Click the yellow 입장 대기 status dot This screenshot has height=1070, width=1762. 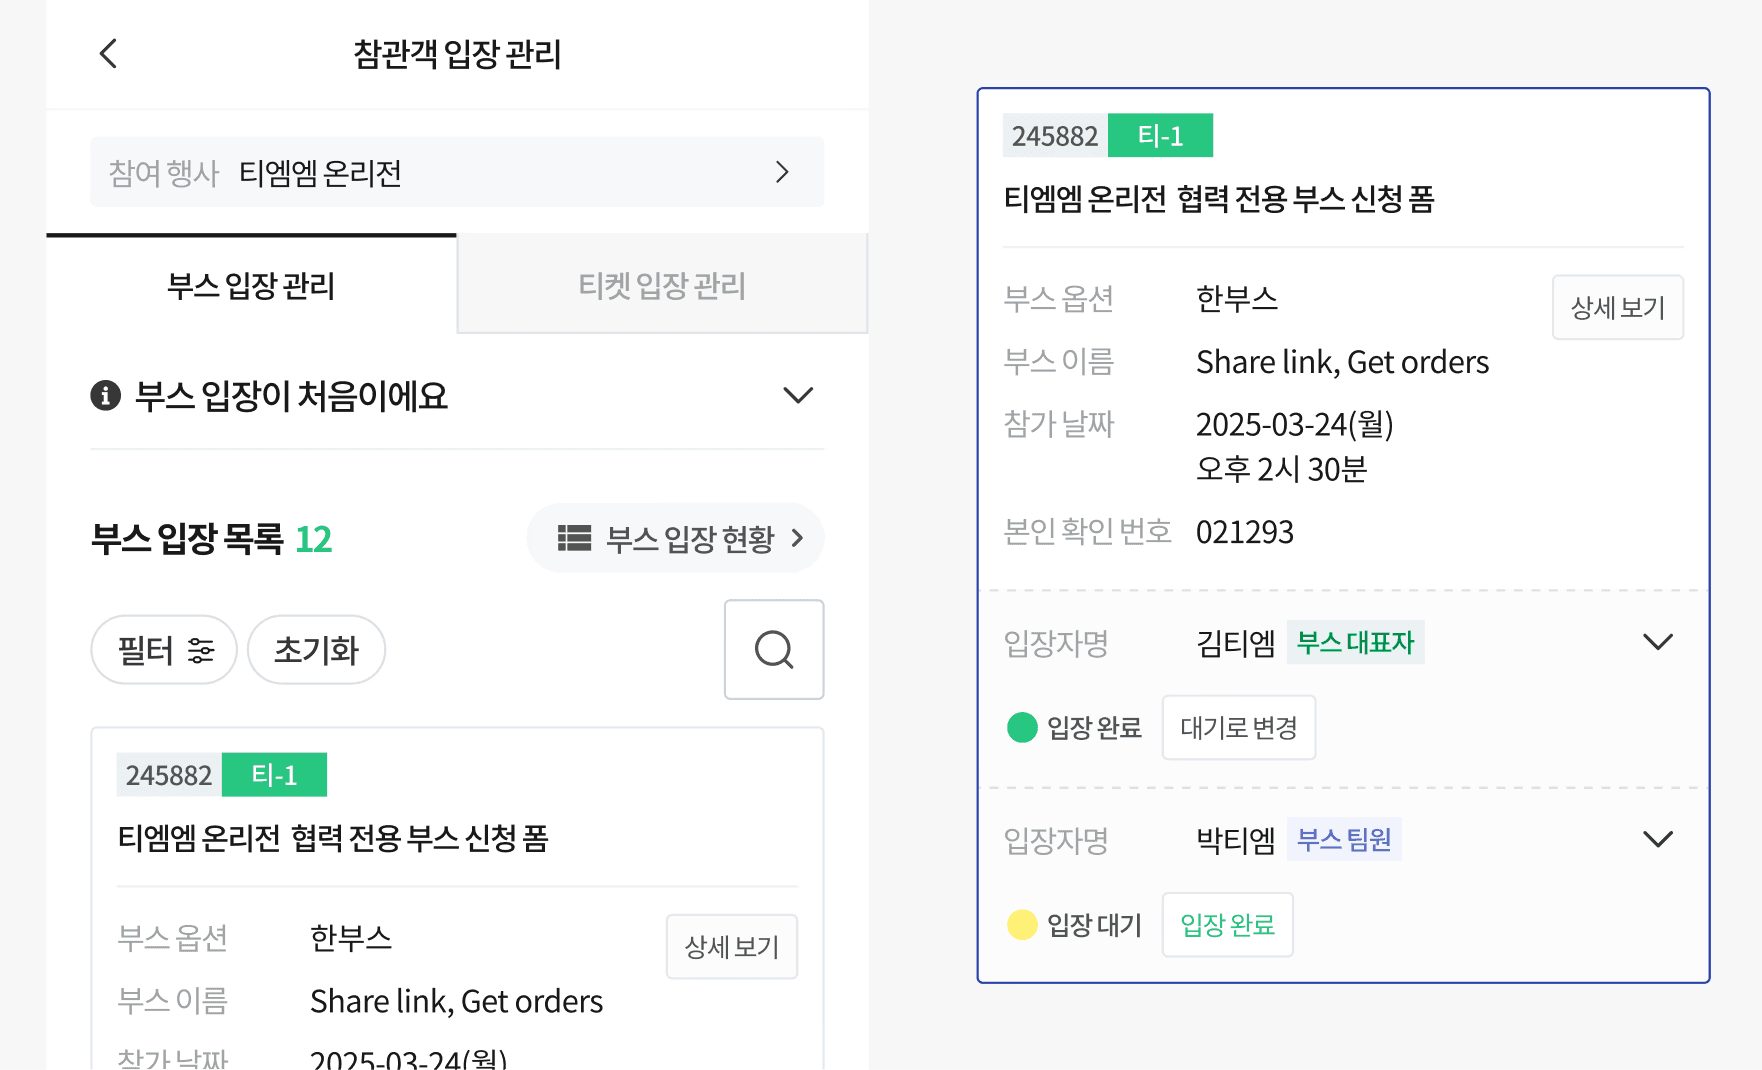[x=1022, y=924]
